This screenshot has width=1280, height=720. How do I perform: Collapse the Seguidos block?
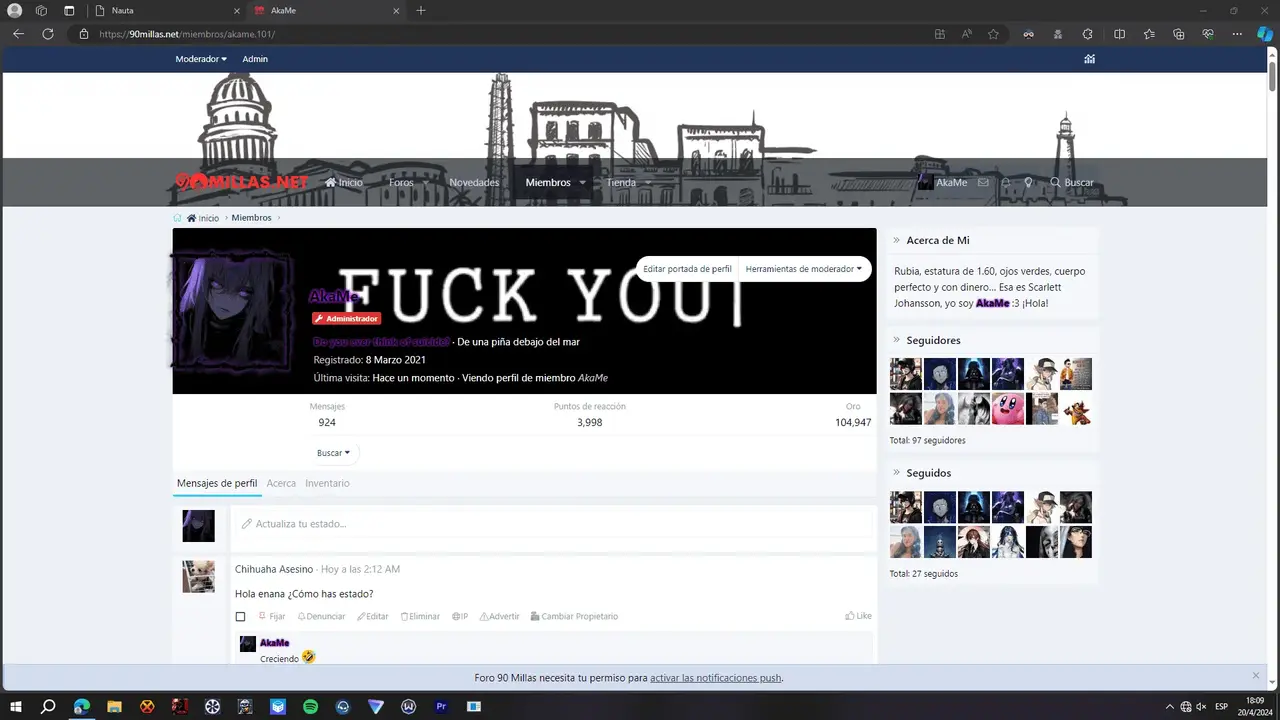point(897,473)
